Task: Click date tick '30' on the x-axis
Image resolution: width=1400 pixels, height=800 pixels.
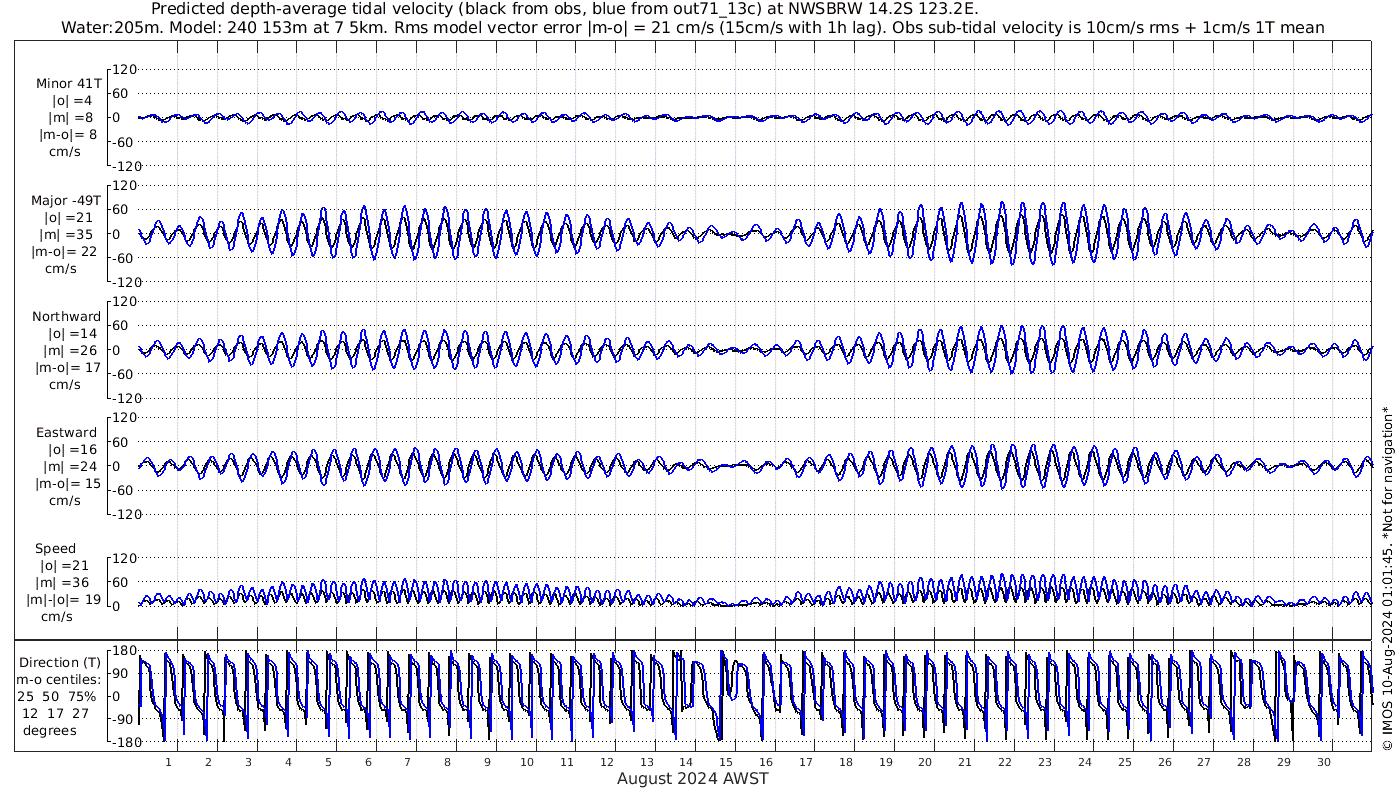Action: 1324,762
